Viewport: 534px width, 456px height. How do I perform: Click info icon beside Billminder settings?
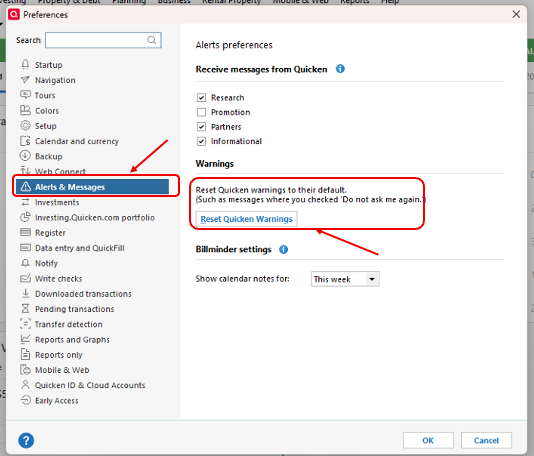coord(283,250)
